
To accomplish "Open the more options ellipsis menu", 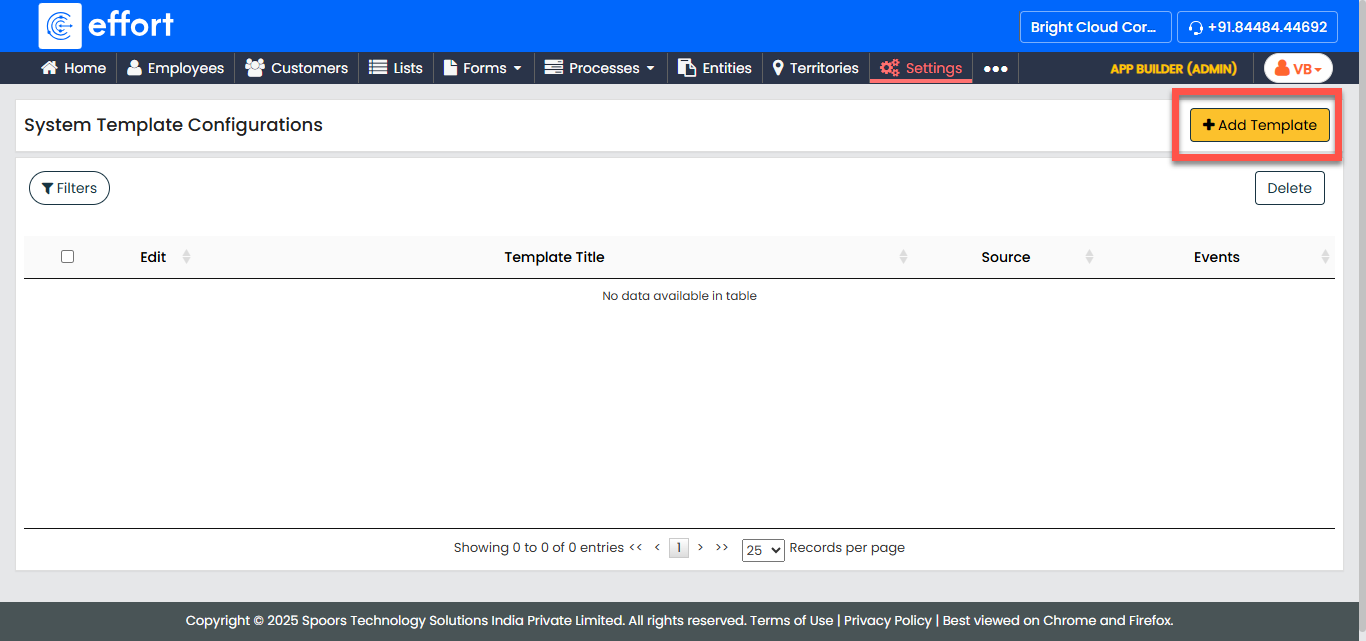I will click(x=995, y=69).
